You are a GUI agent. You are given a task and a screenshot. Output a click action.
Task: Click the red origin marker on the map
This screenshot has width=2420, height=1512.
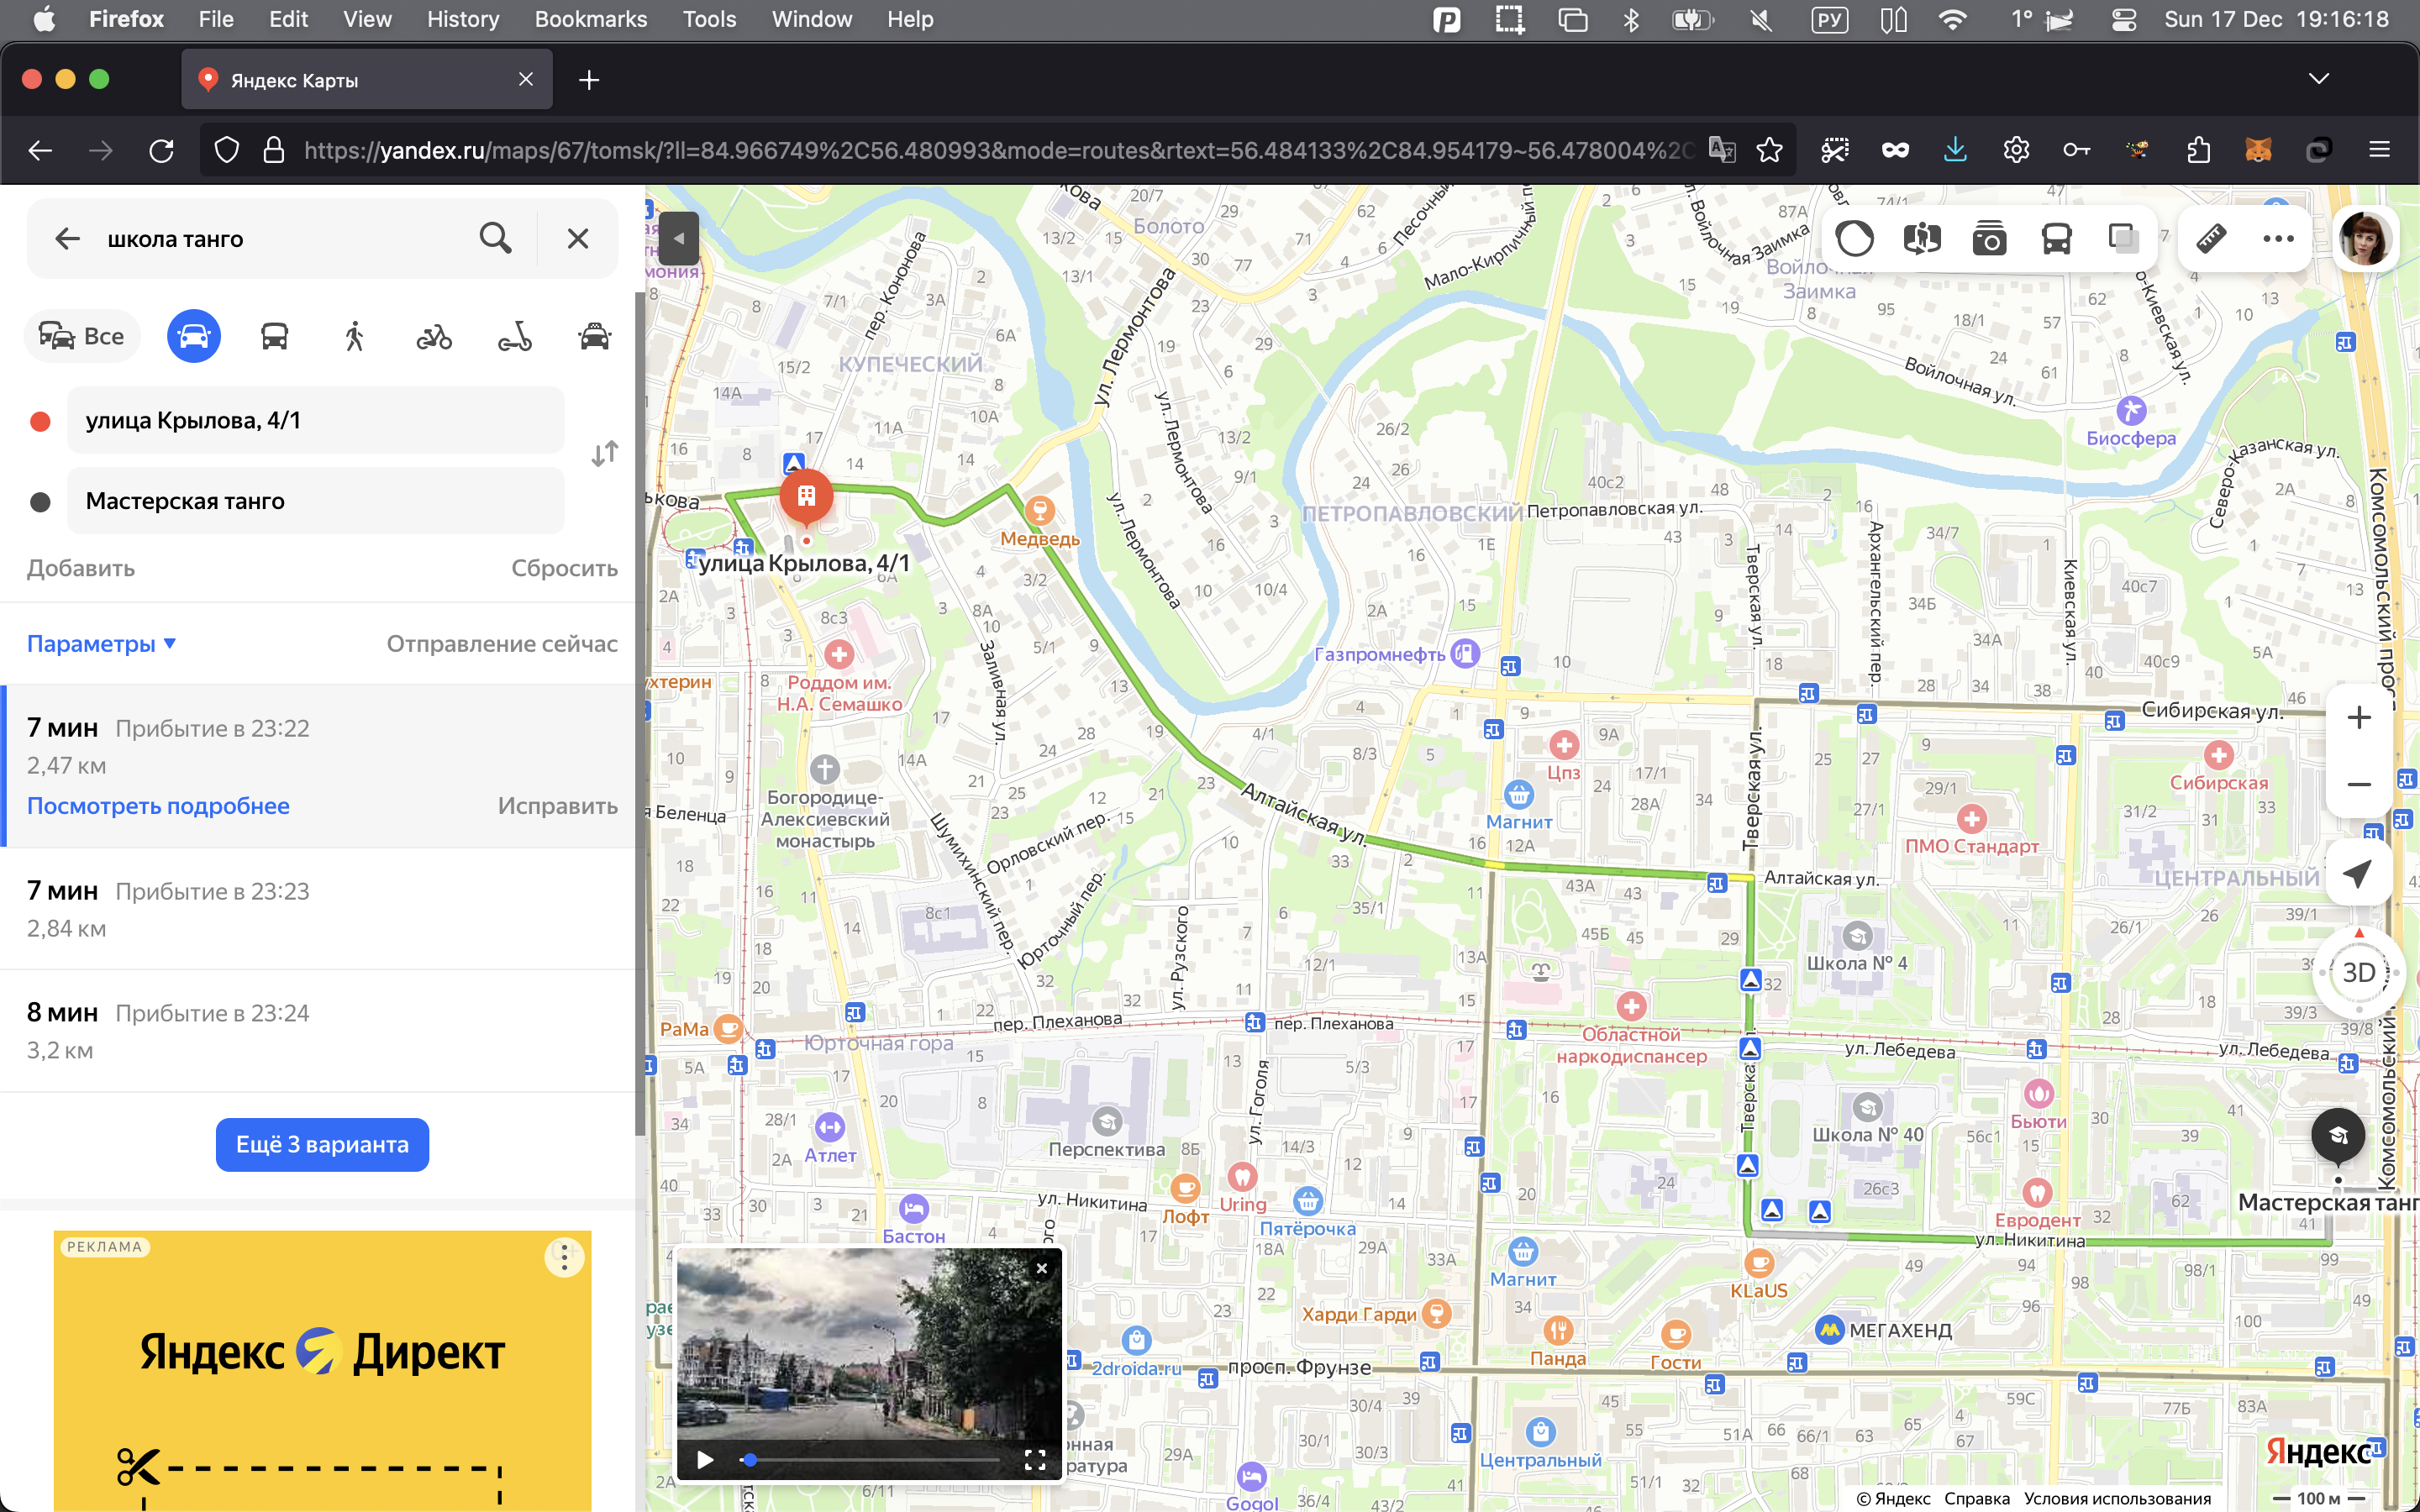coord(806,496)
